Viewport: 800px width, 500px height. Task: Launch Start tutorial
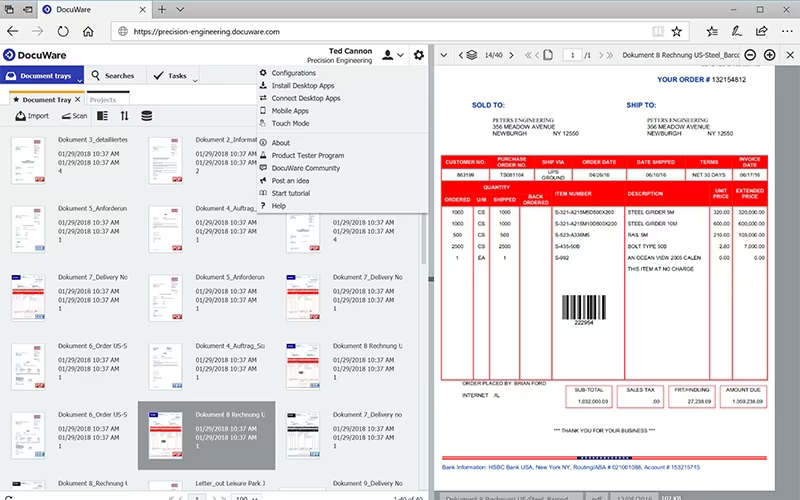[290, 193]
